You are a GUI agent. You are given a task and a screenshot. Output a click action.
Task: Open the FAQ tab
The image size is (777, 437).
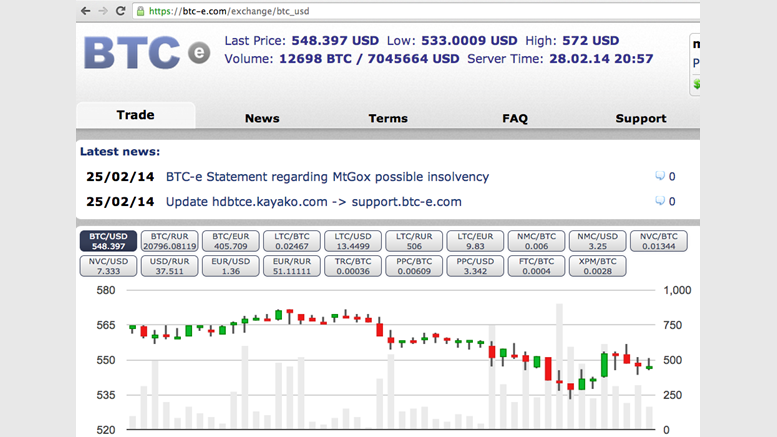[x=515, y=118]
